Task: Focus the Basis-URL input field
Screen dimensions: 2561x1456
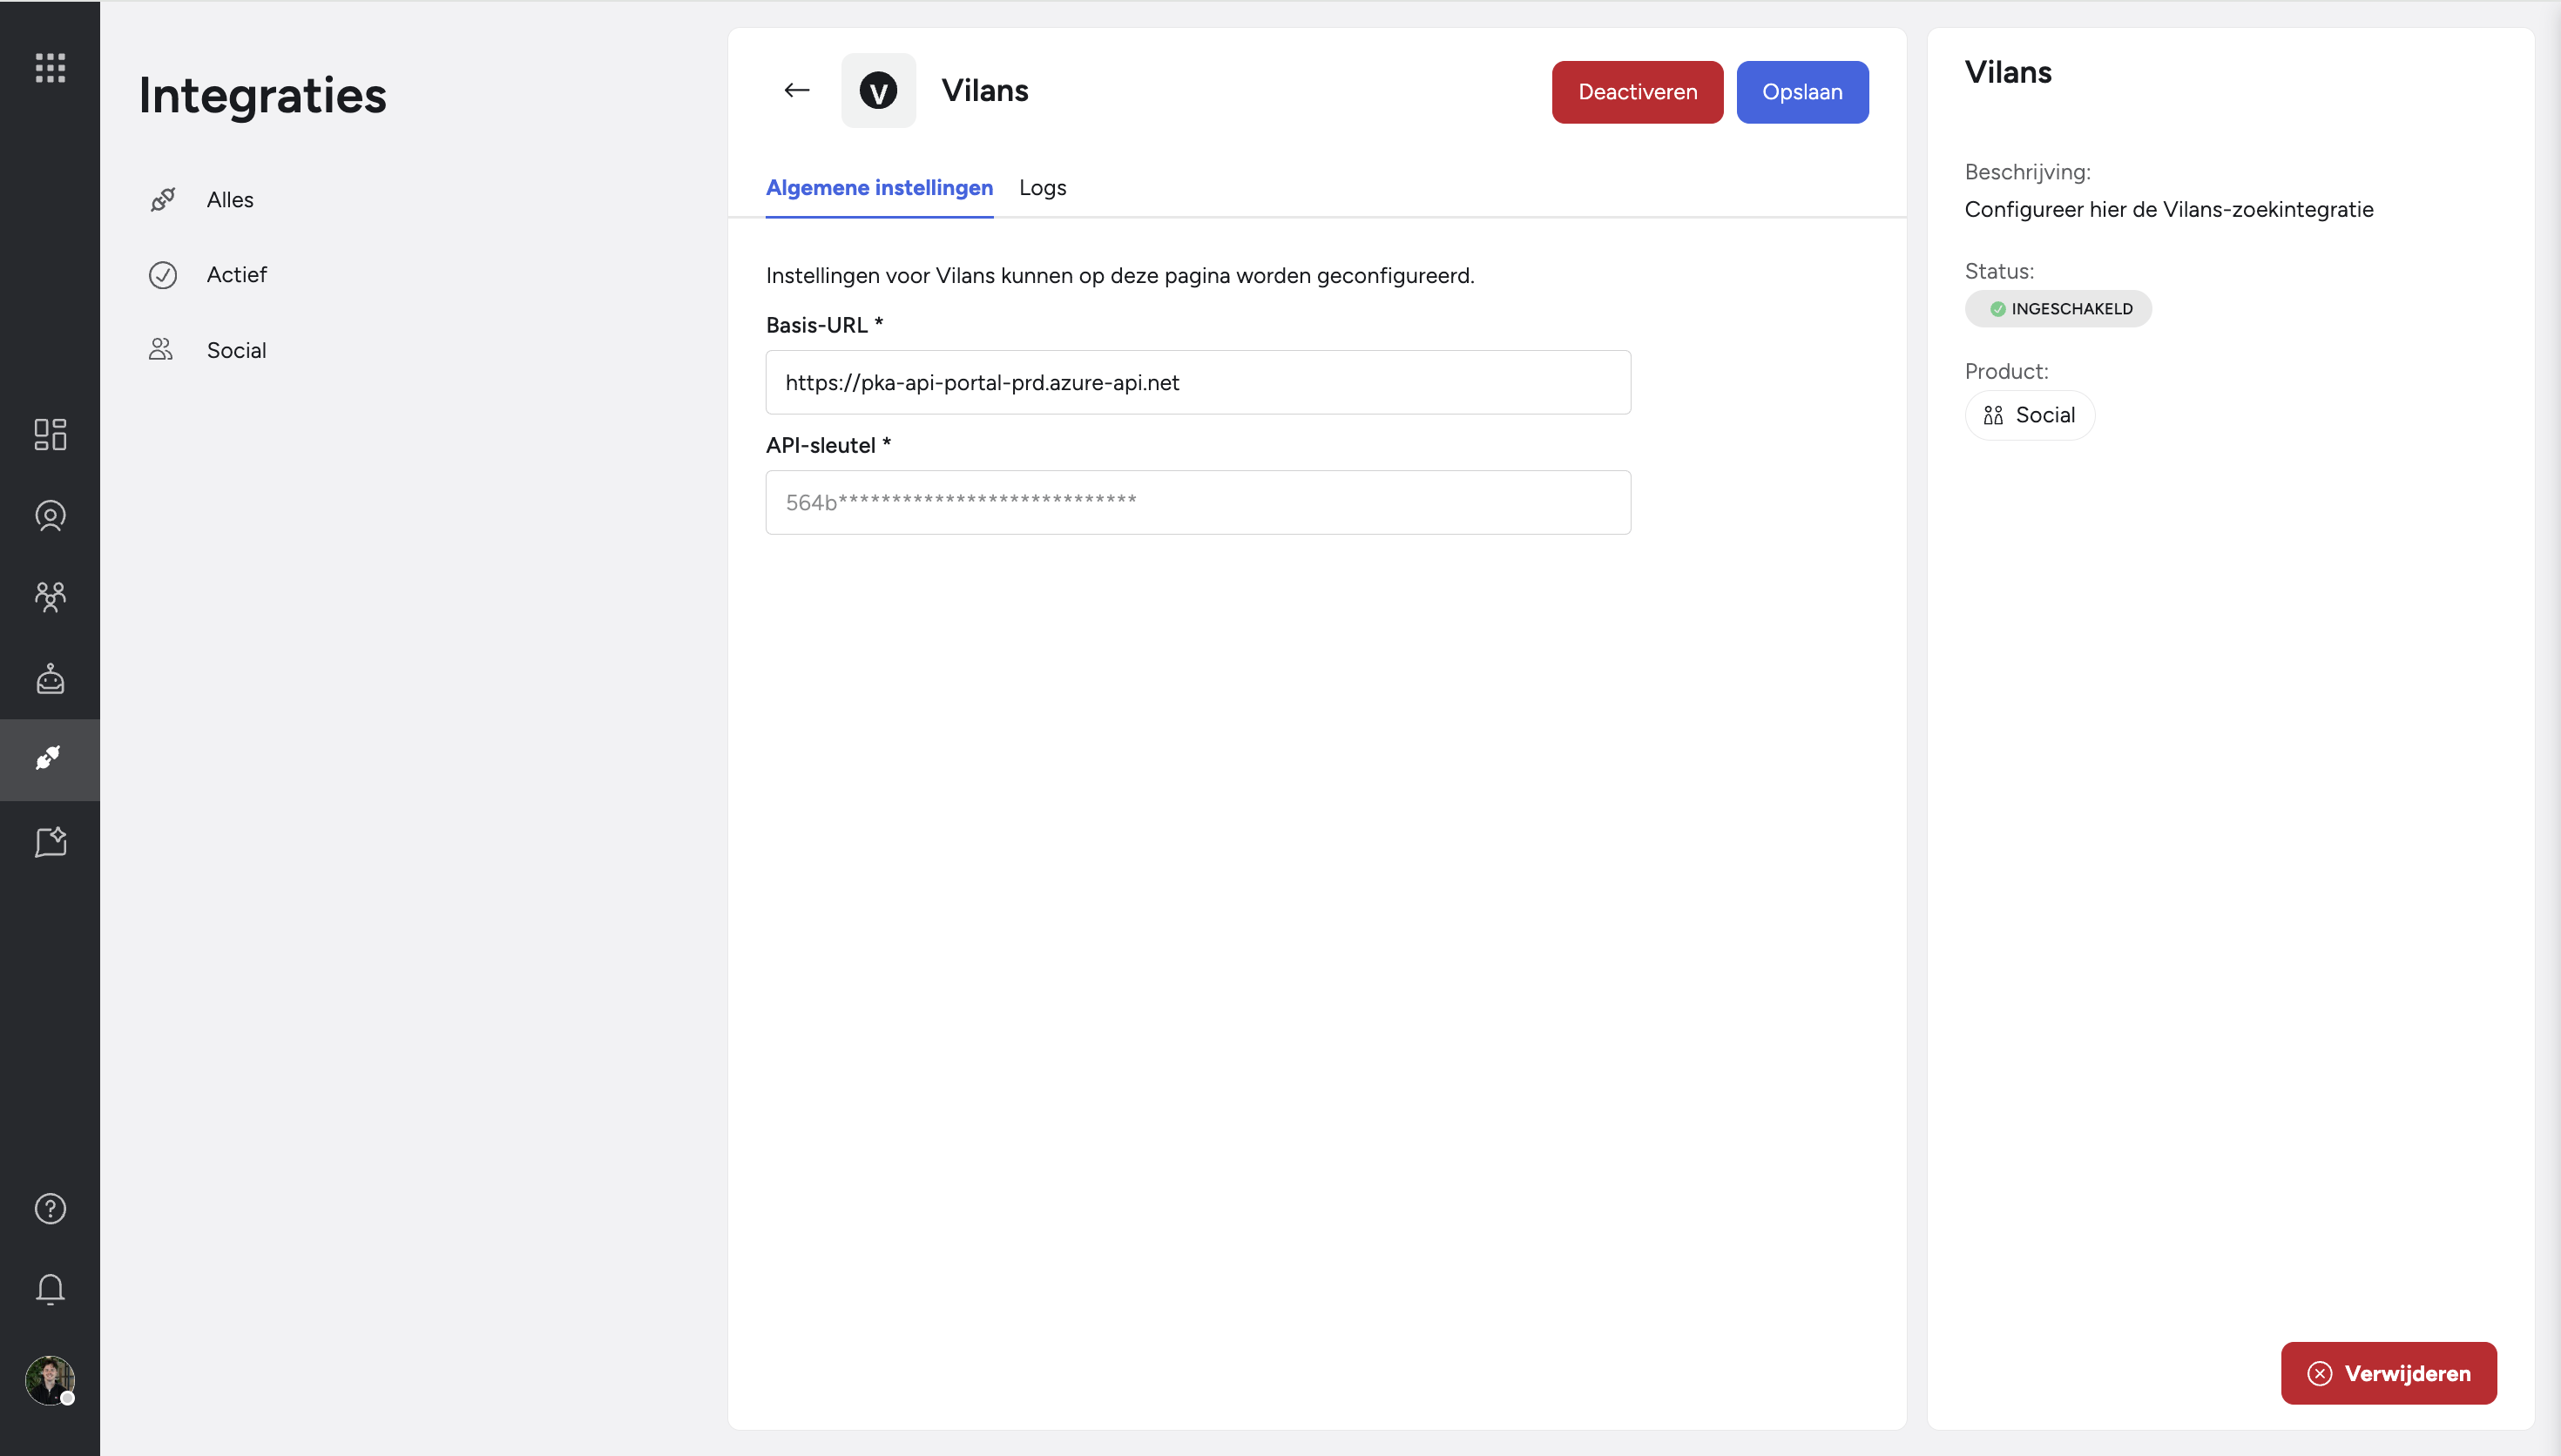Action: pos(1198,382)
